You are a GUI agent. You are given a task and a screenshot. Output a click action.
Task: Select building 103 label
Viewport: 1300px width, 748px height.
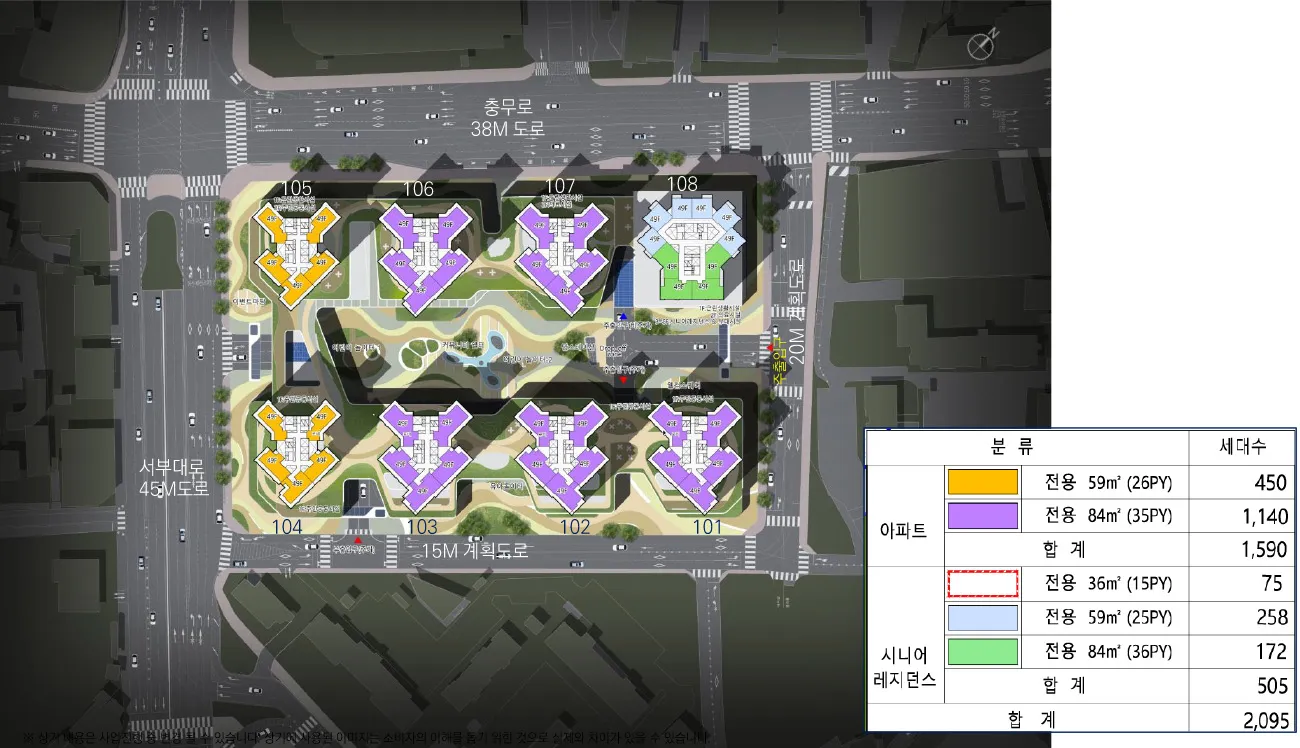tap(422, 527)
